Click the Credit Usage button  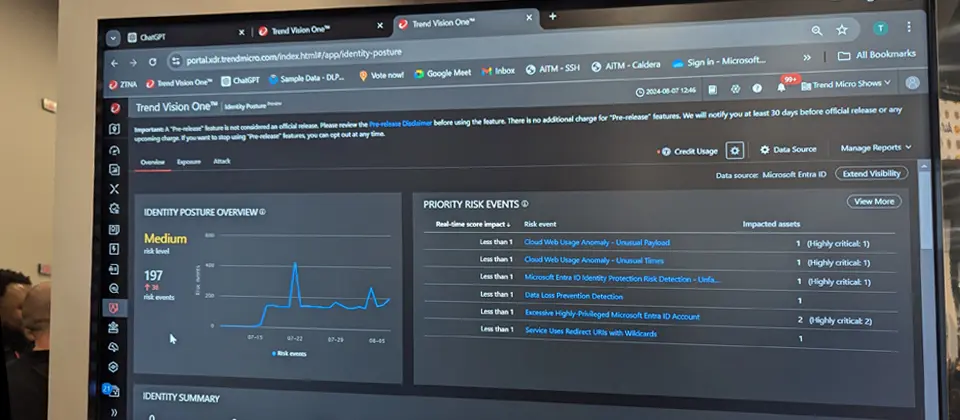click(690, 151)
